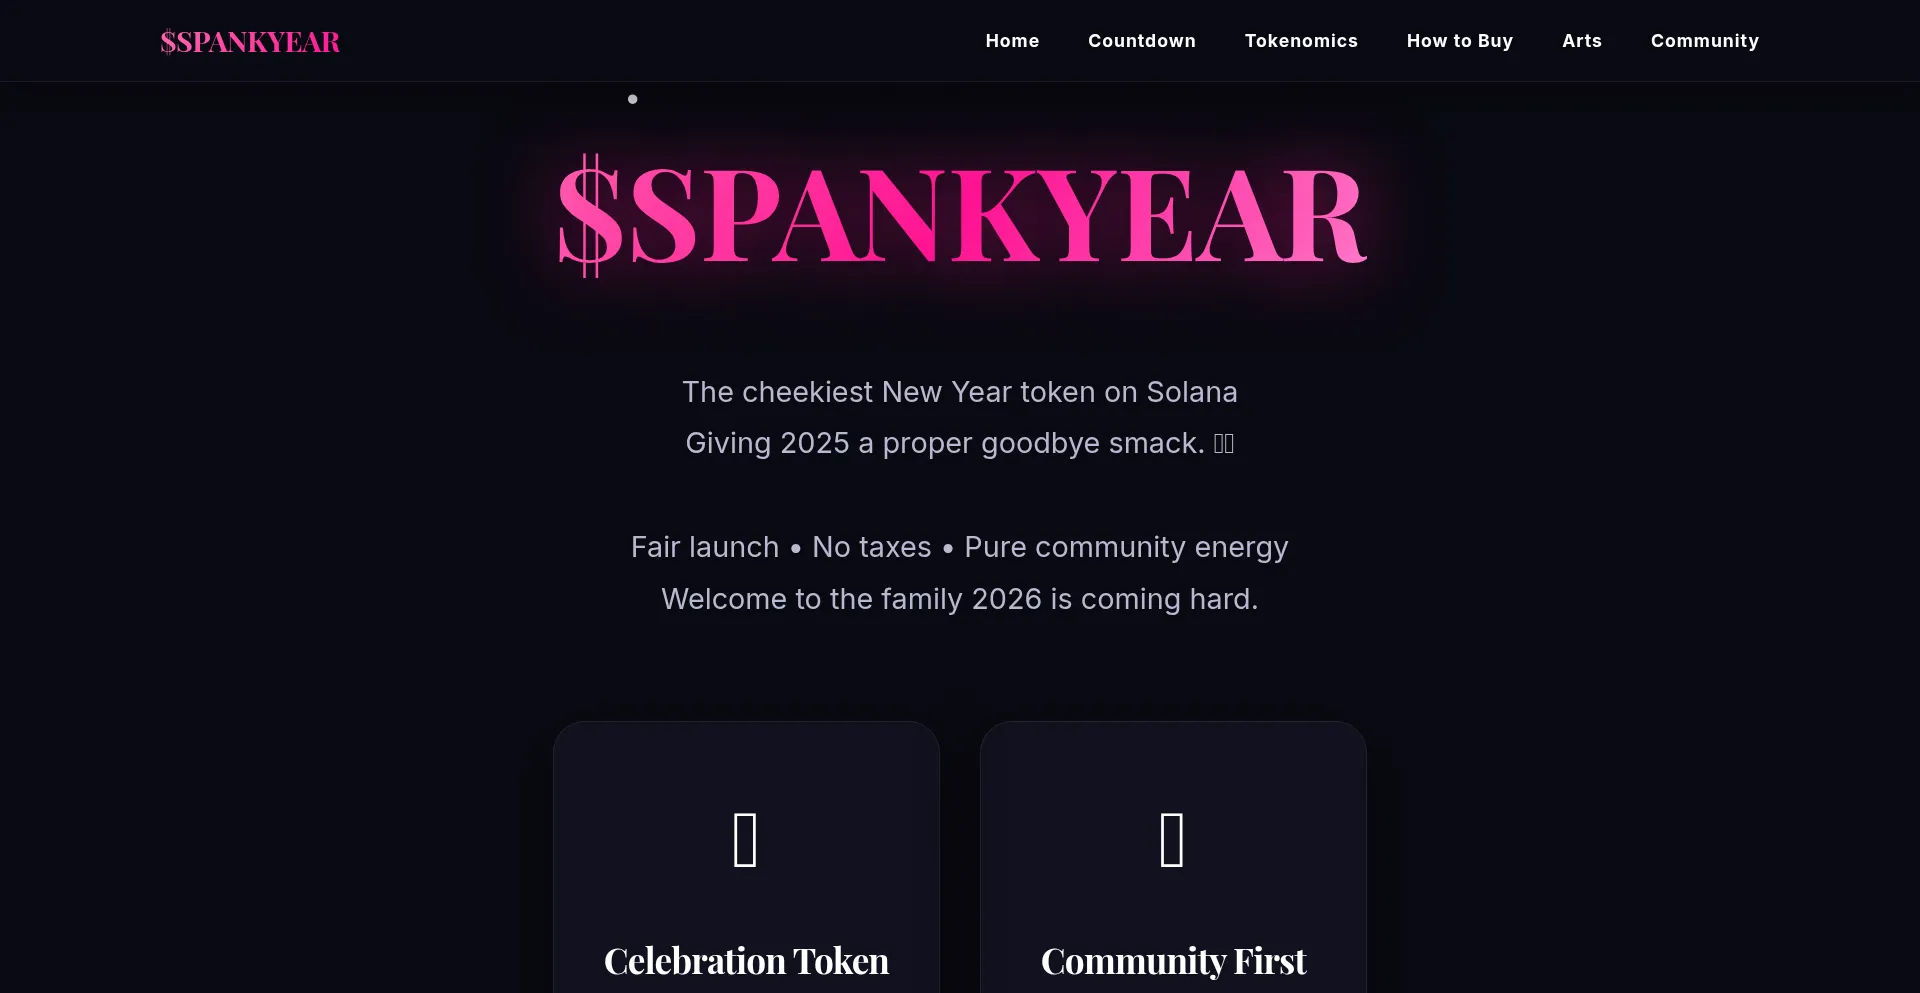Click the Community First heading

(1172, 959)
